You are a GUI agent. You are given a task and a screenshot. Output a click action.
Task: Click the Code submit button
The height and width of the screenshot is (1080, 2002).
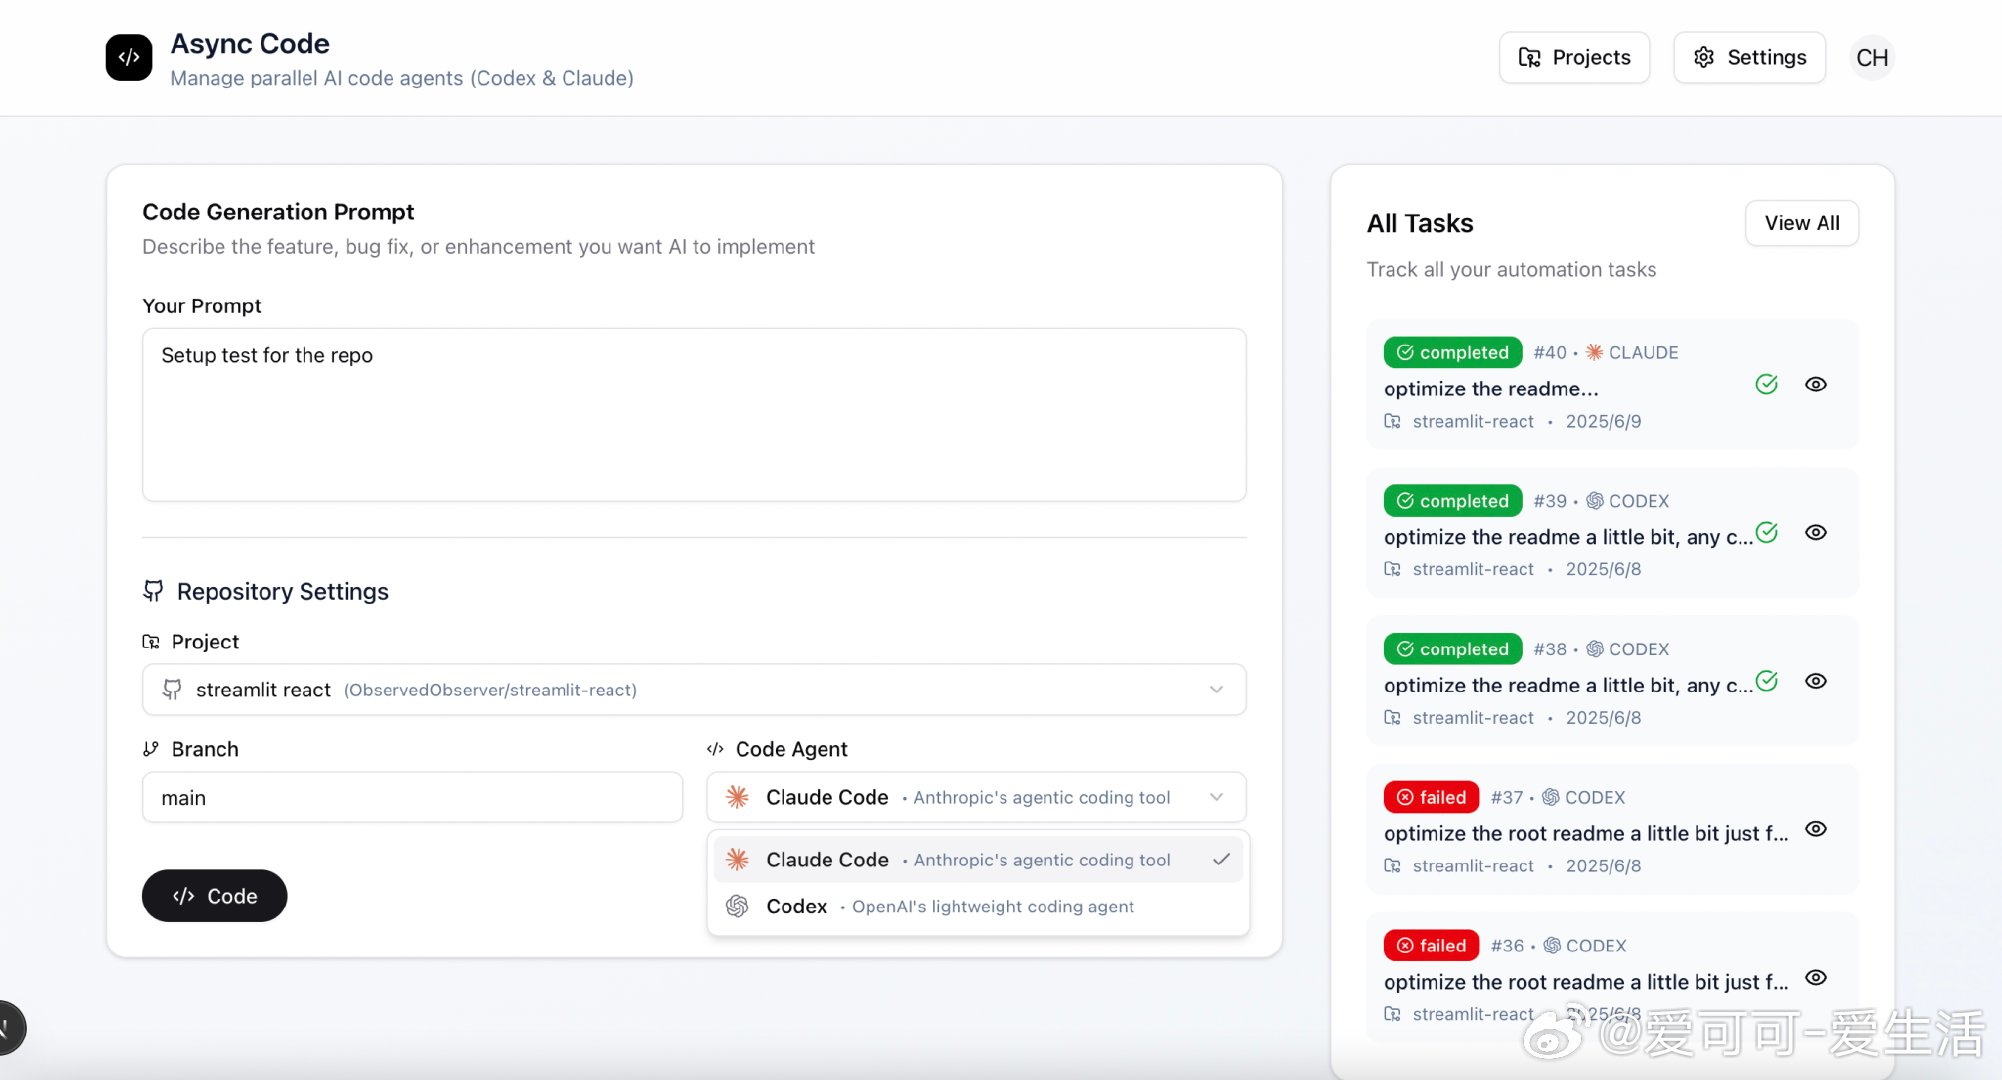click(x=214, y=896)
